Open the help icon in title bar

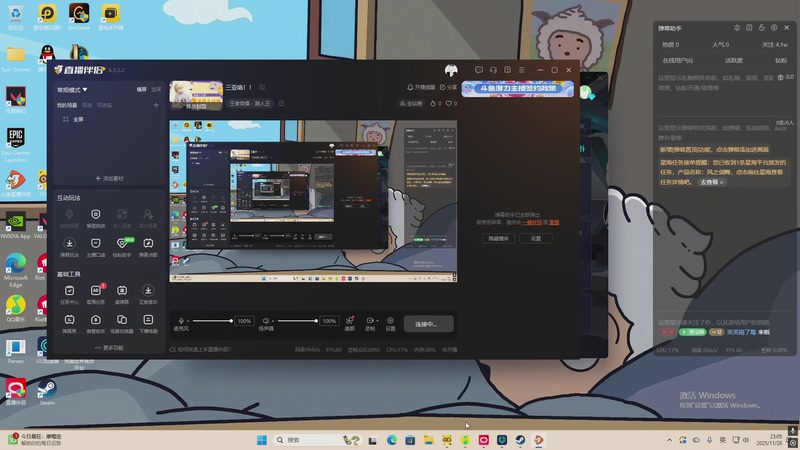pos(507,70)
